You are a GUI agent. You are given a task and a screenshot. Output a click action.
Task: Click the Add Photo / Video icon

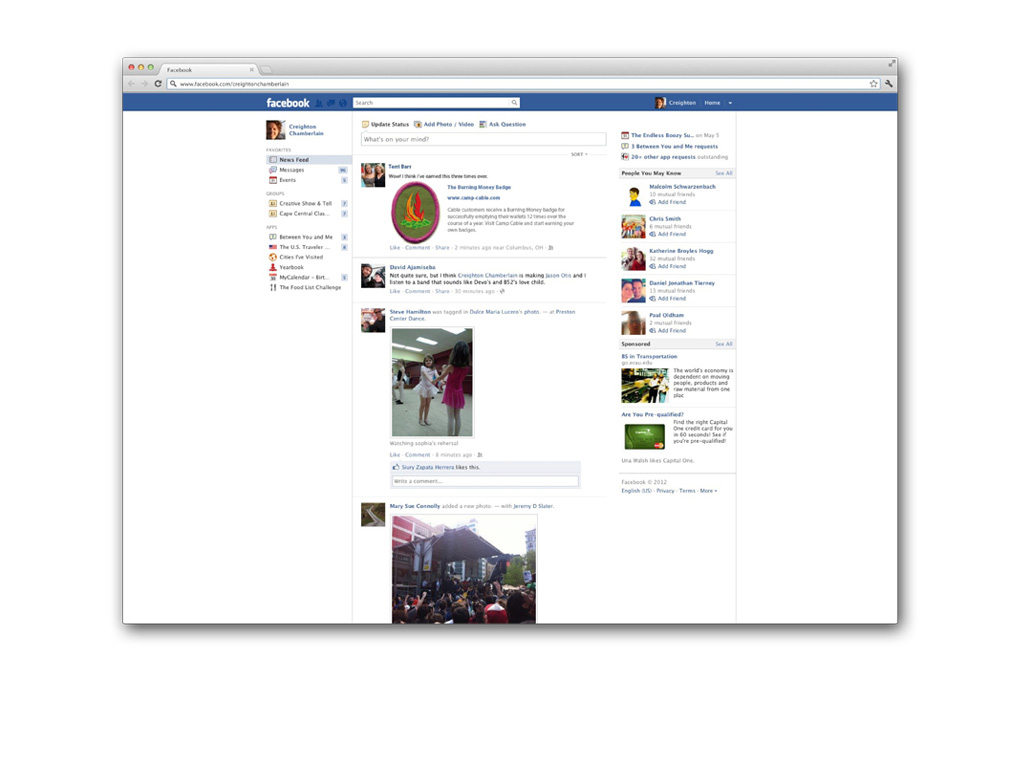tap(418, 124)
